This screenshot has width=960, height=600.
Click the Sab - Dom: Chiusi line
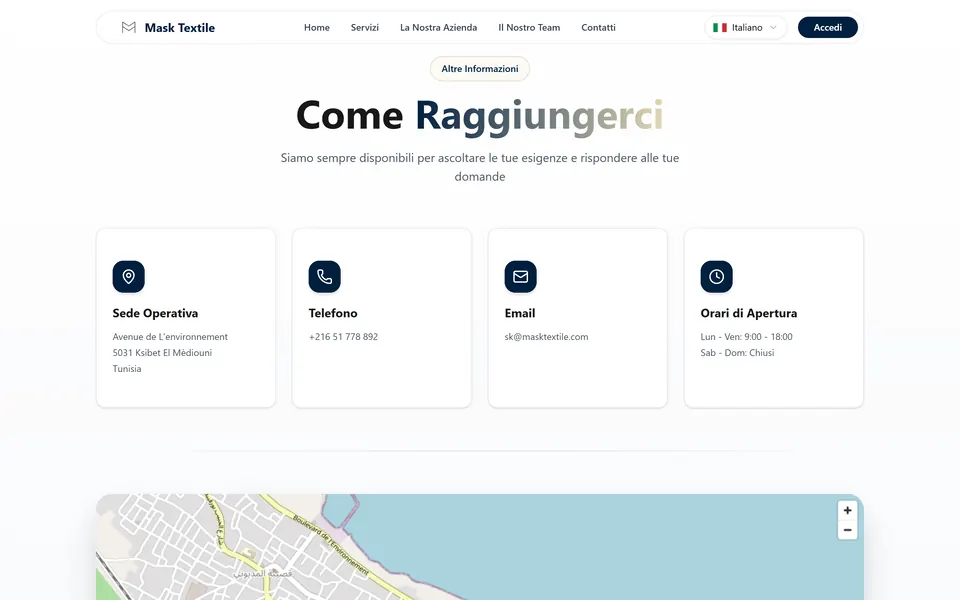[x=737, y=353]
